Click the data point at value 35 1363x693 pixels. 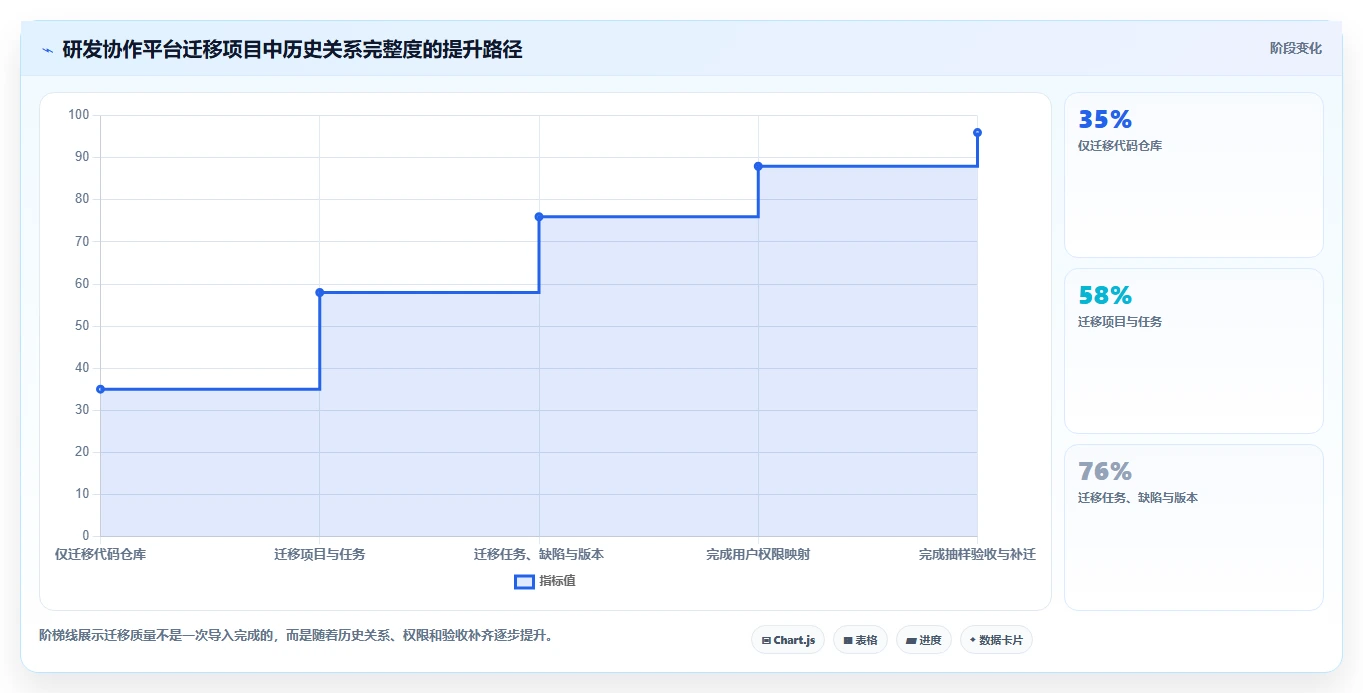(100, 389)
